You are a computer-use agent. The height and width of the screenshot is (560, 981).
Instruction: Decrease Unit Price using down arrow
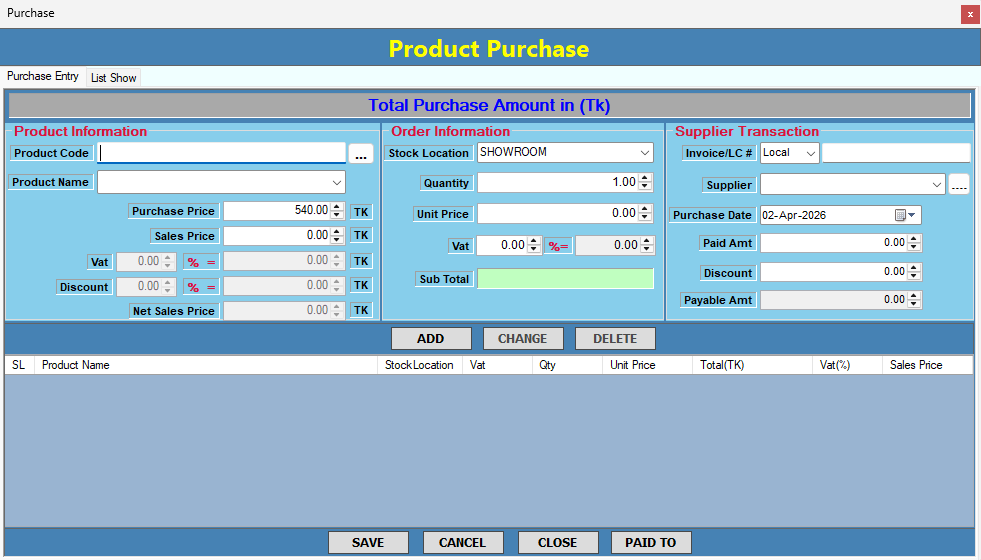point(645,217)
